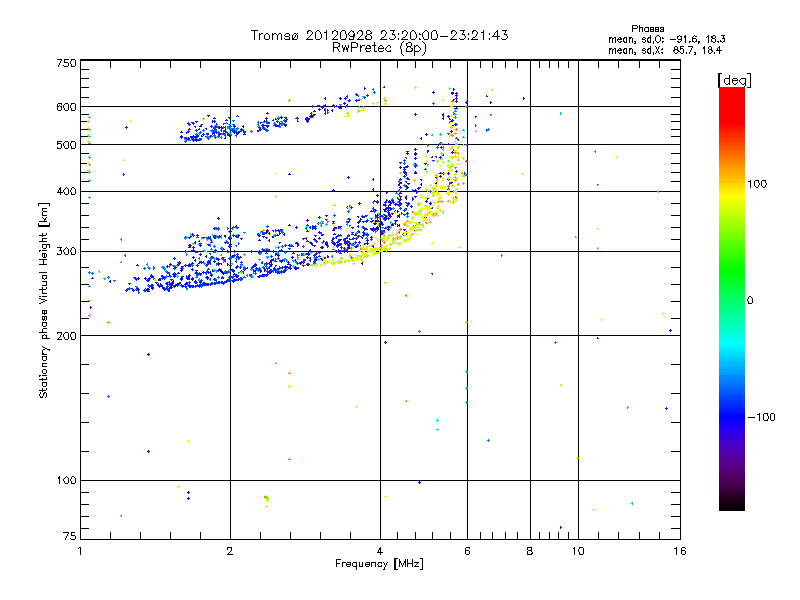
Task: Click the '100' colorbar tick label
Action: (757, 184)
